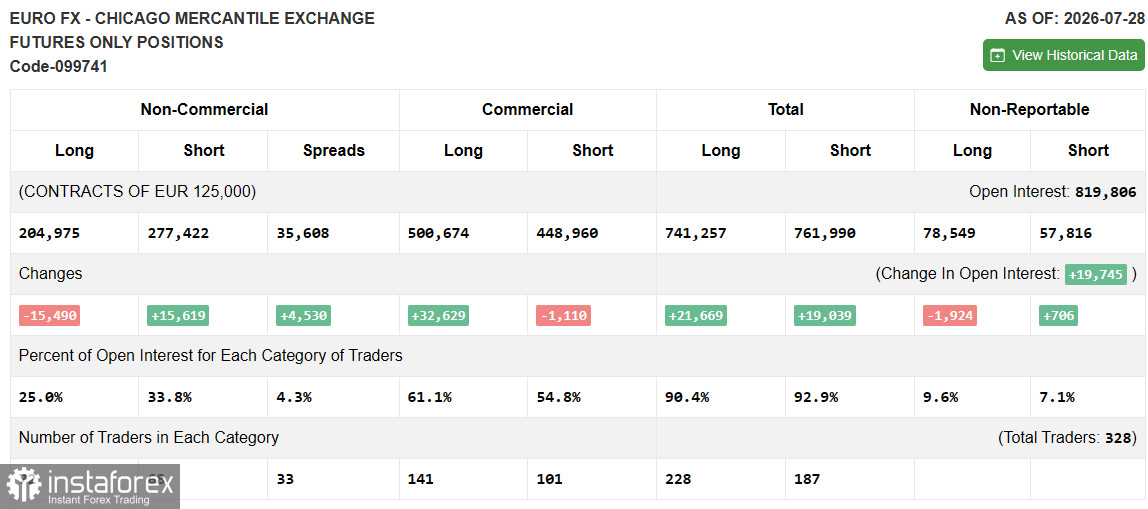Screen dimensions: 1148x509
Task: Click the instaforex watermark text
Action: (x=110, y=483)
